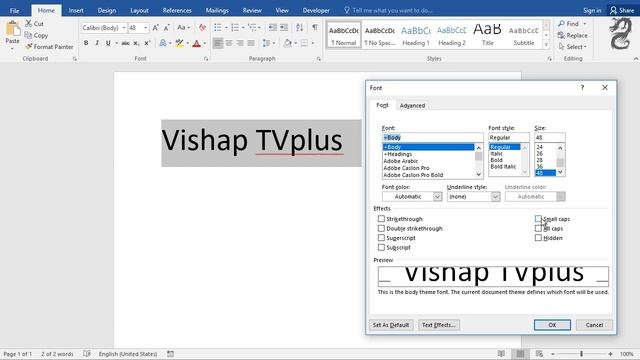Click Set As Default button
Screen dimensions: 640x360
point(391,325)
